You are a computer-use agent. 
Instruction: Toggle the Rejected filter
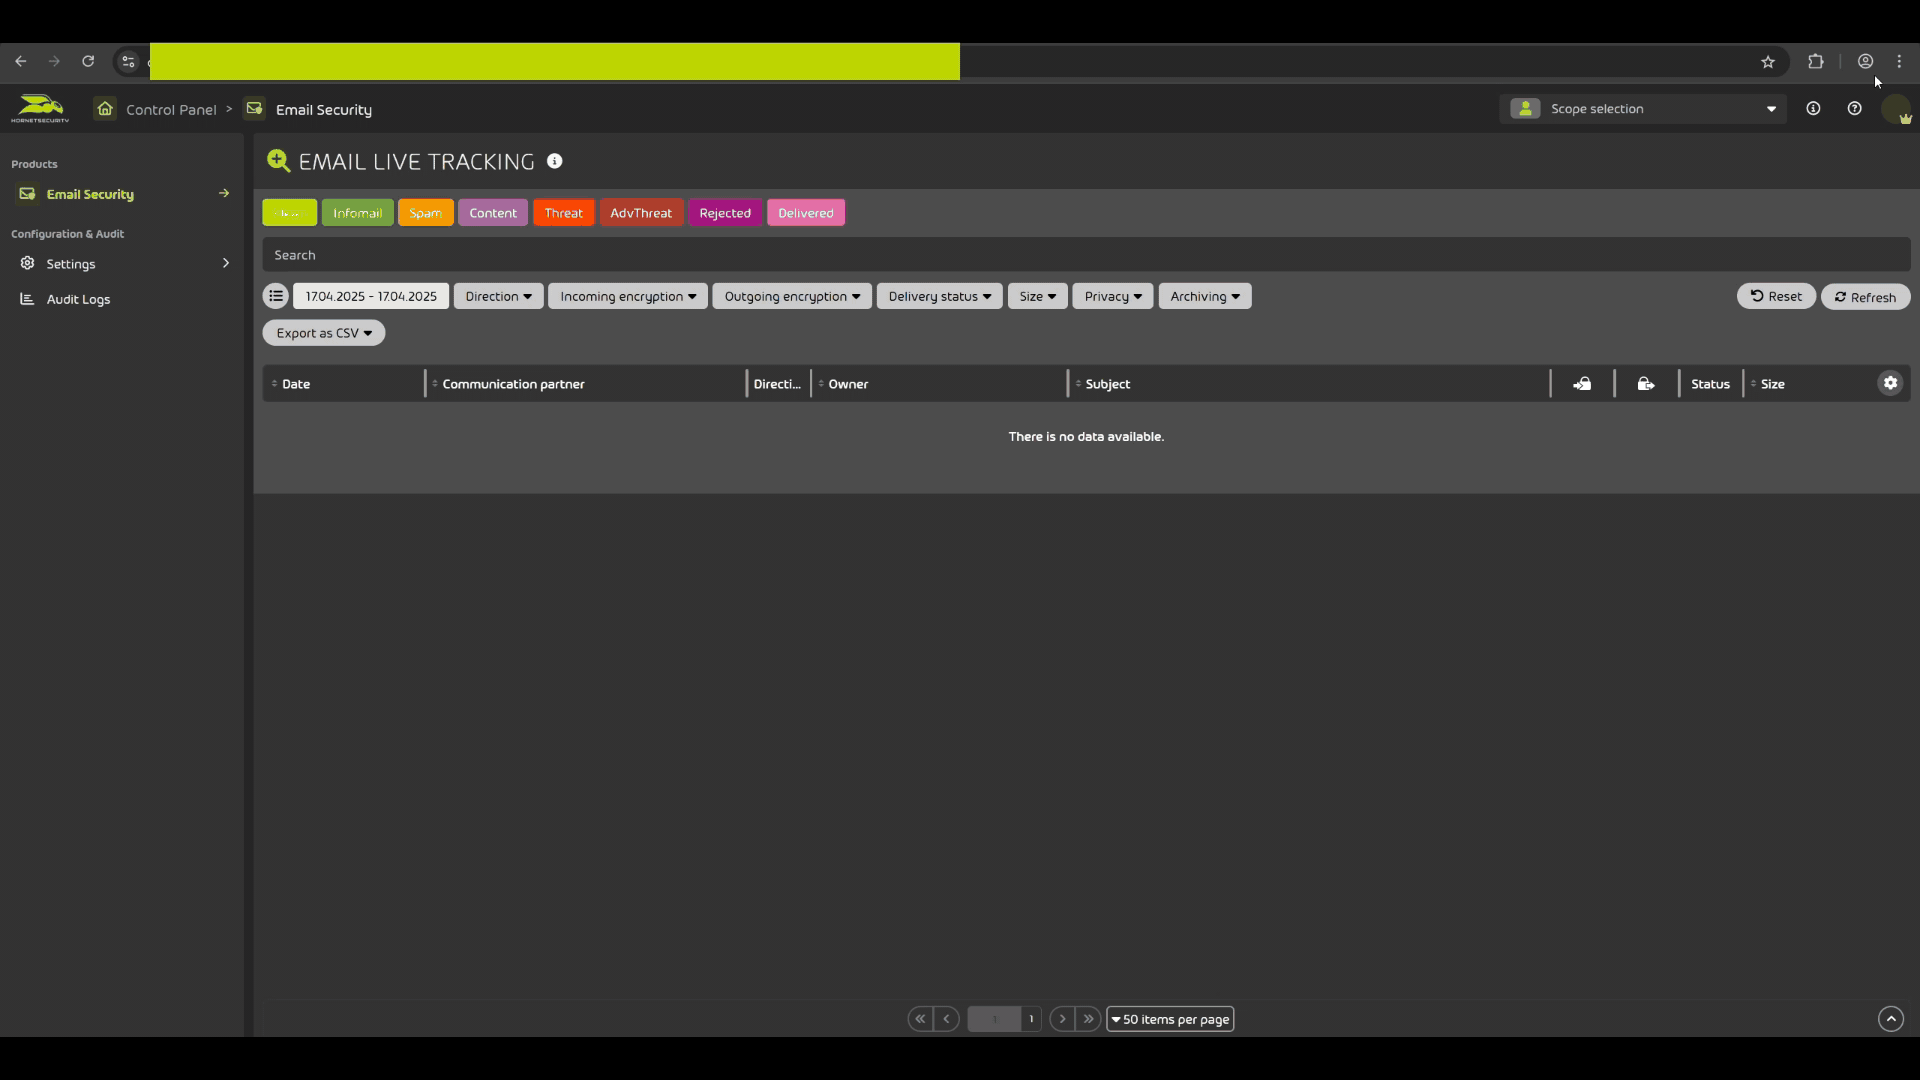[725, 213]
